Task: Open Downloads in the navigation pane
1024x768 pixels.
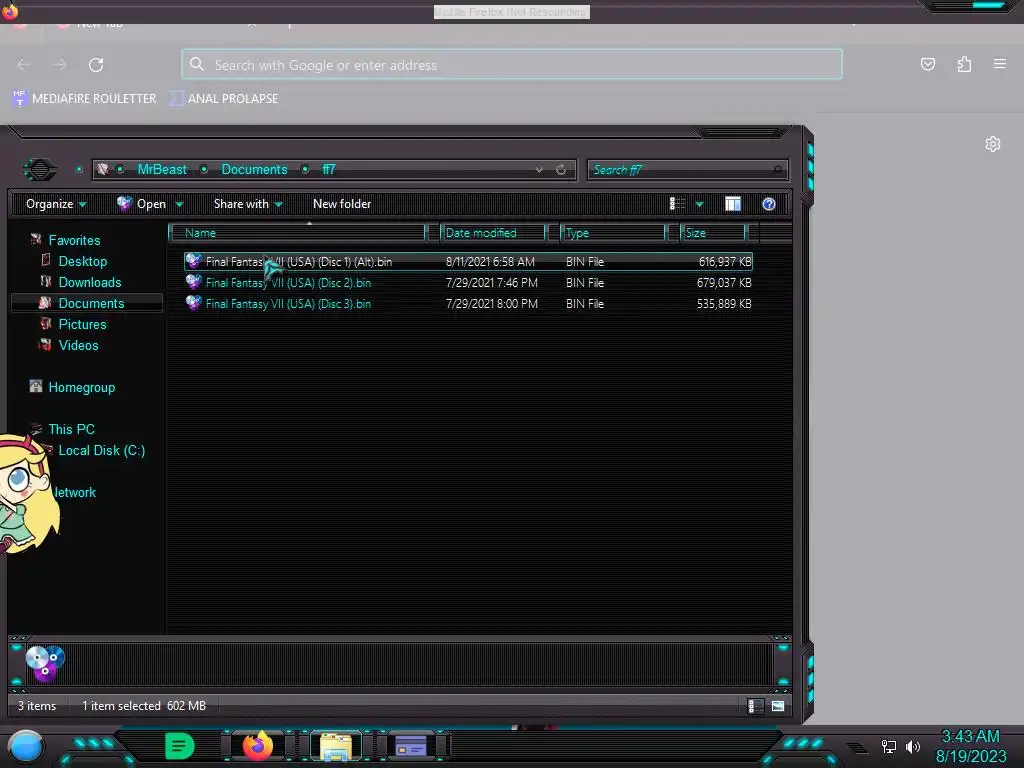Action: (89, 282)
